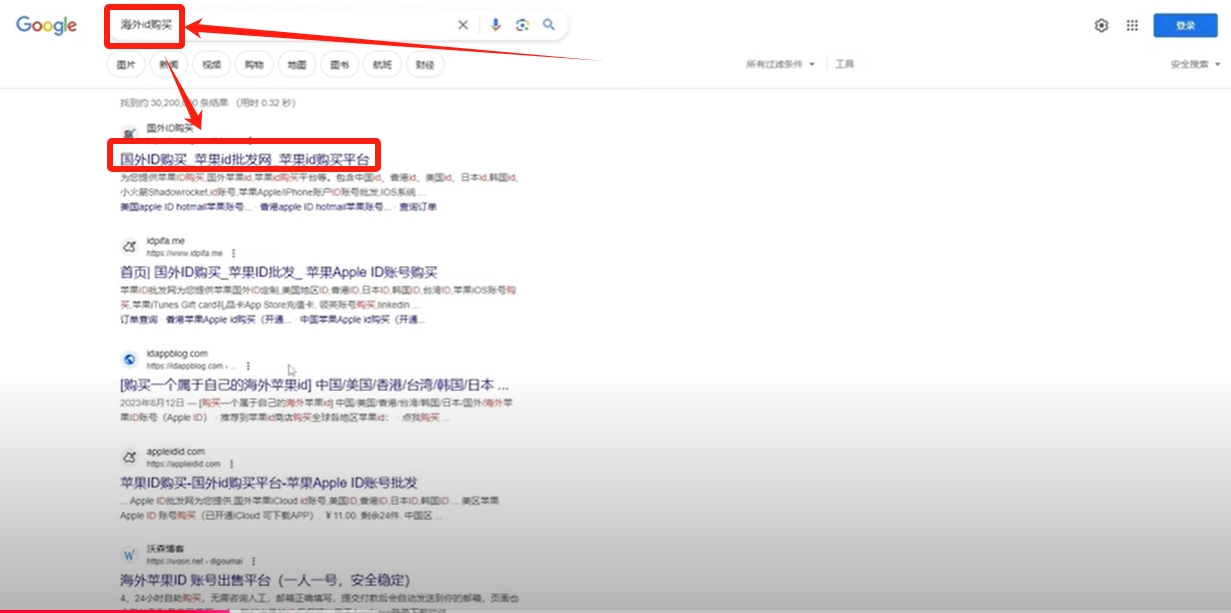Open the 安全搜索 dropdown

(x=1195, y=64)
